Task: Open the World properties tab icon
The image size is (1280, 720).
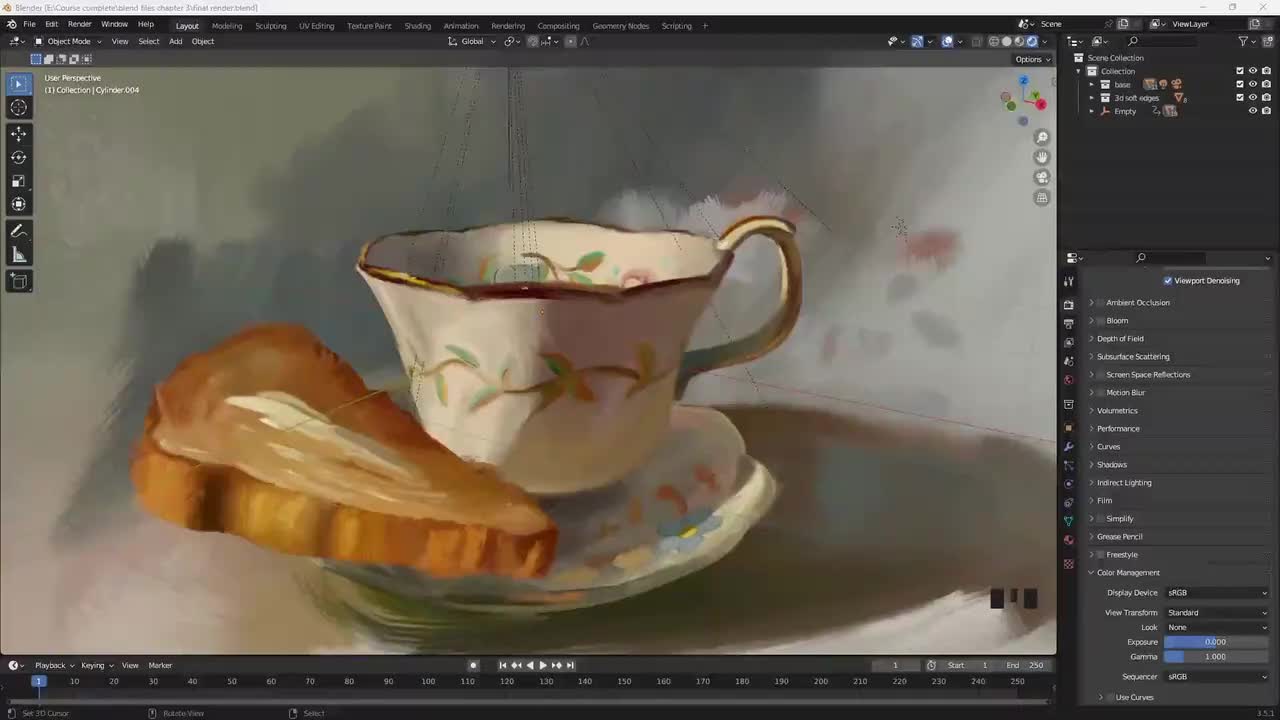Action: [x=1068, y=380]
